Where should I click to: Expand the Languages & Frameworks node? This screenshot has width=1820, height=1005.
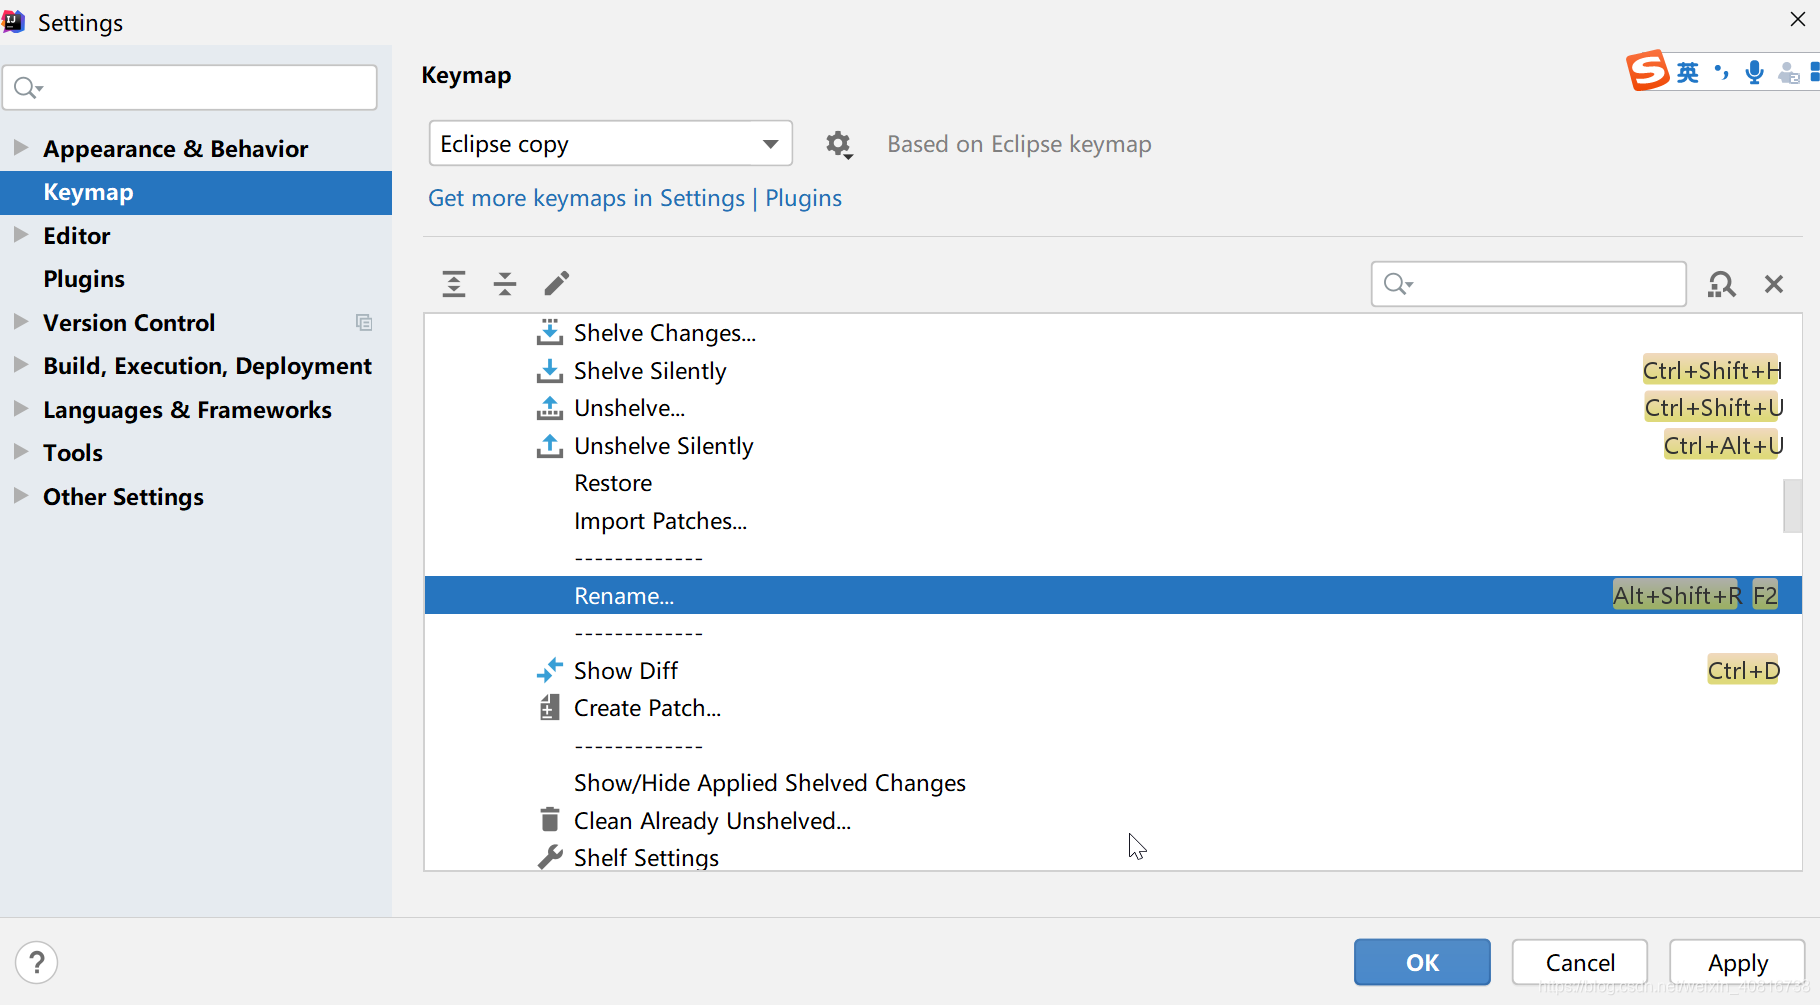tap(20, 409)
